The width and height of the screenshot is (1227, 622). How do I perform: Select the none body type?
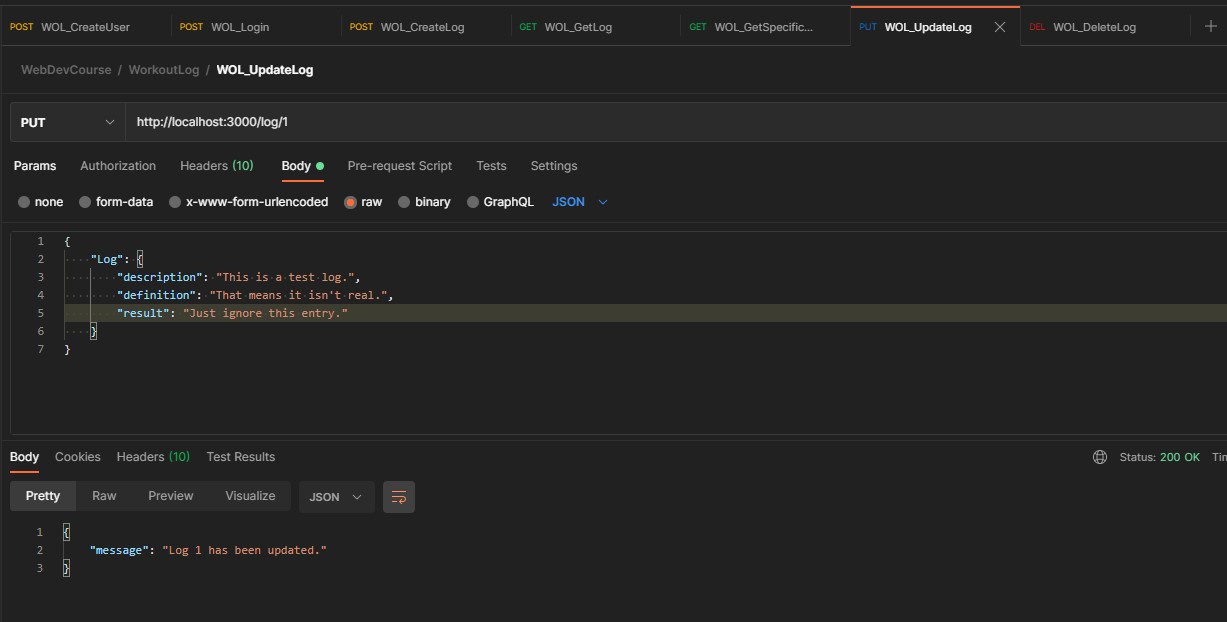41,202
